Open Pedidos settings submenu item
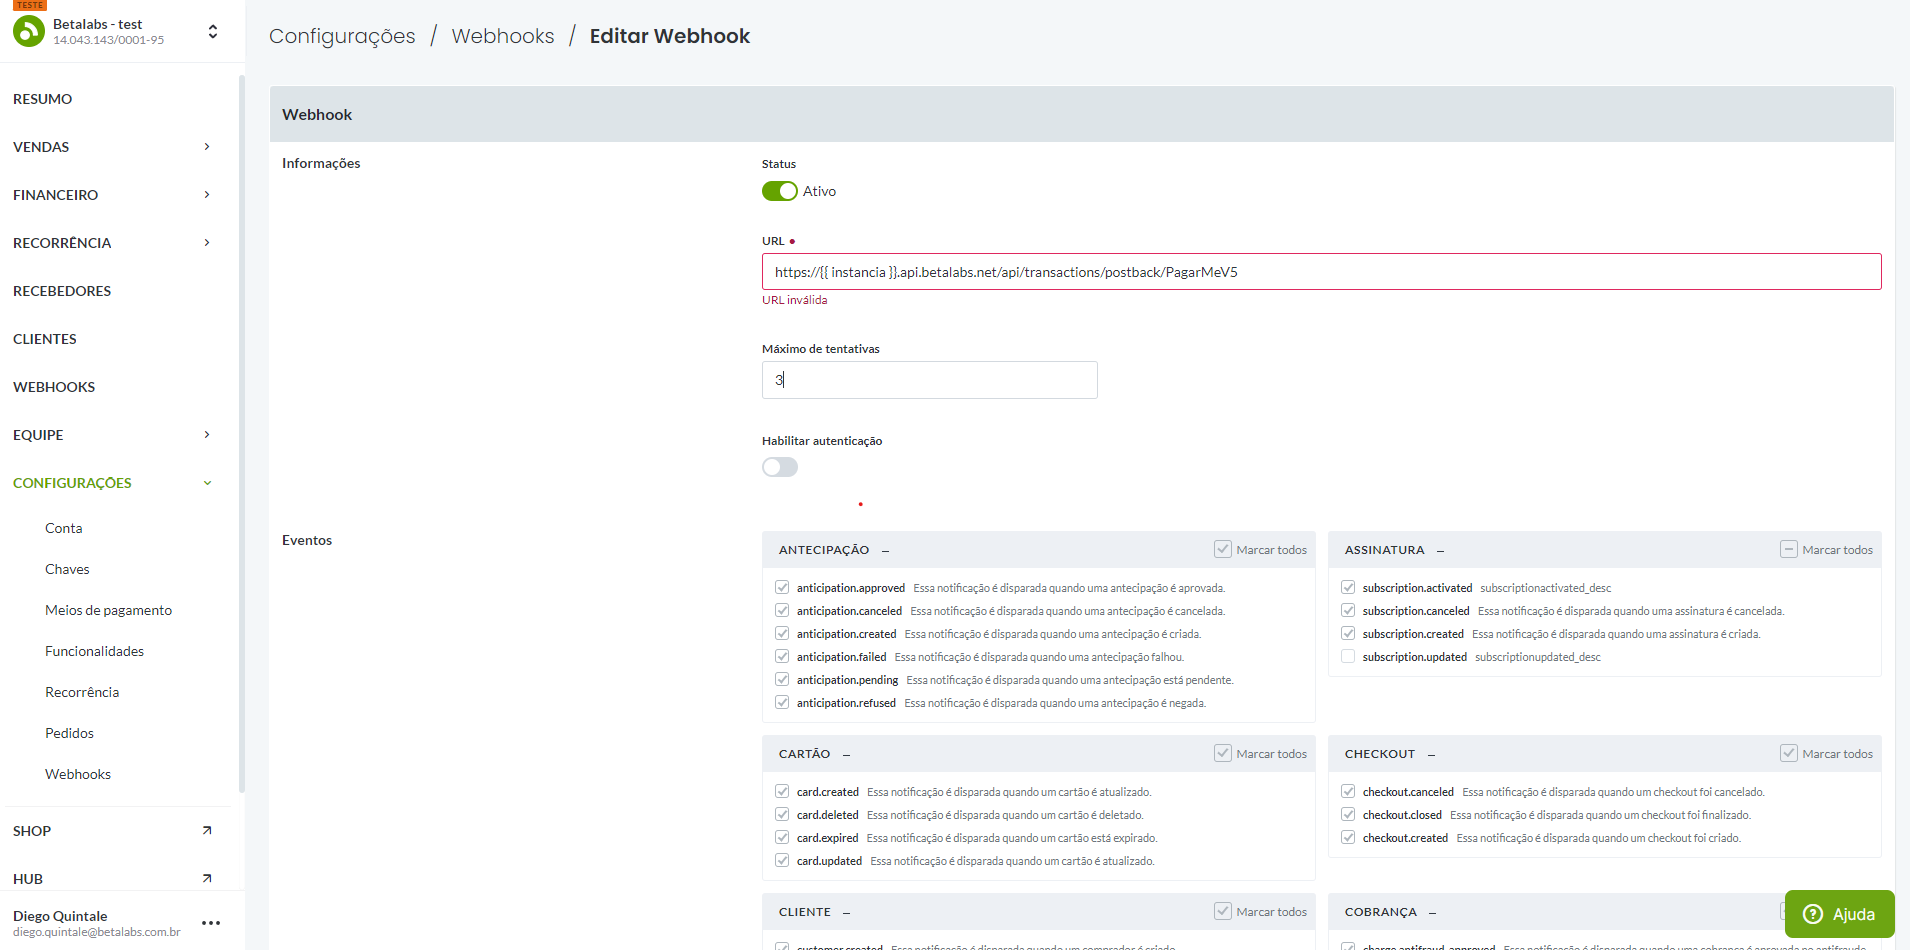Image resolution: width=1910 pixels, height=950 pixels. (x=69, y=733)
